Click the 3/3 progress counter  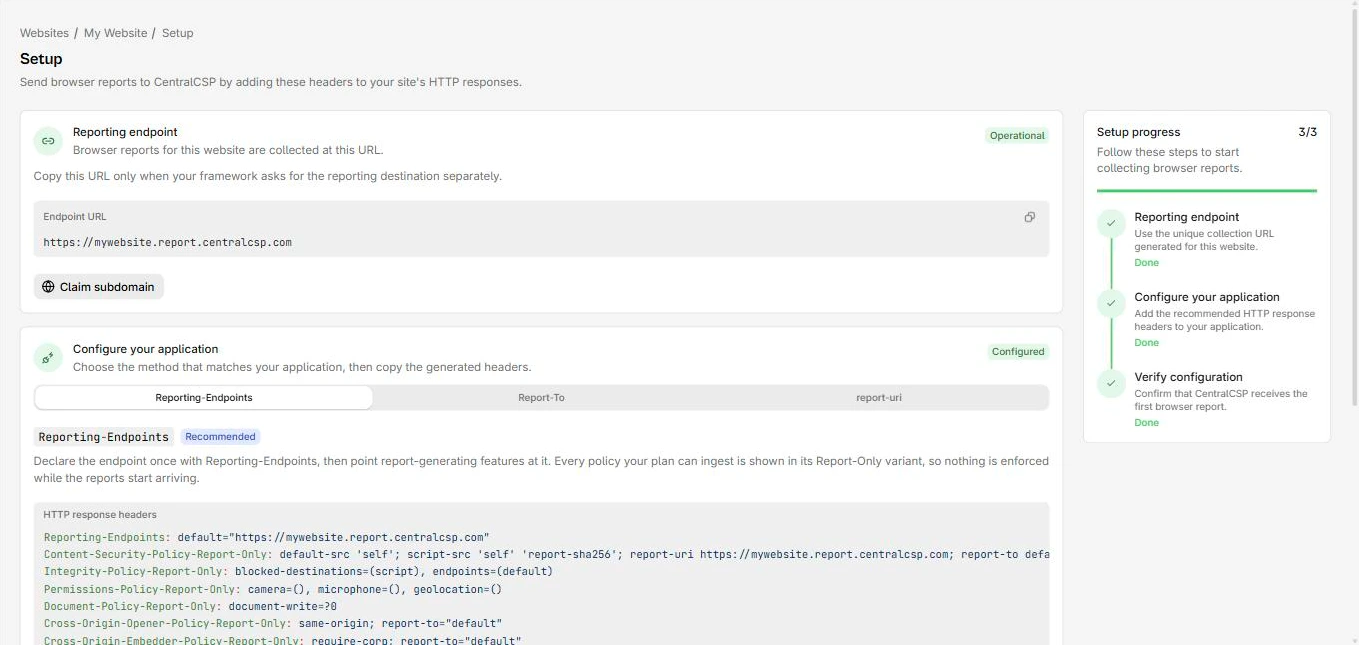1307,132
